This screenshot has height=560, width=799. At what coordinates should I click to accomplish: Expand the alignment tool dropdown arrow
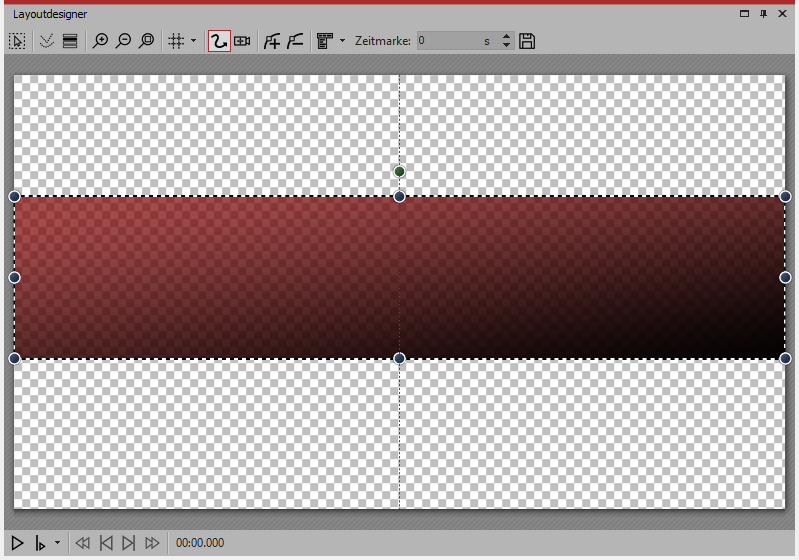click(x=342, y=41)
